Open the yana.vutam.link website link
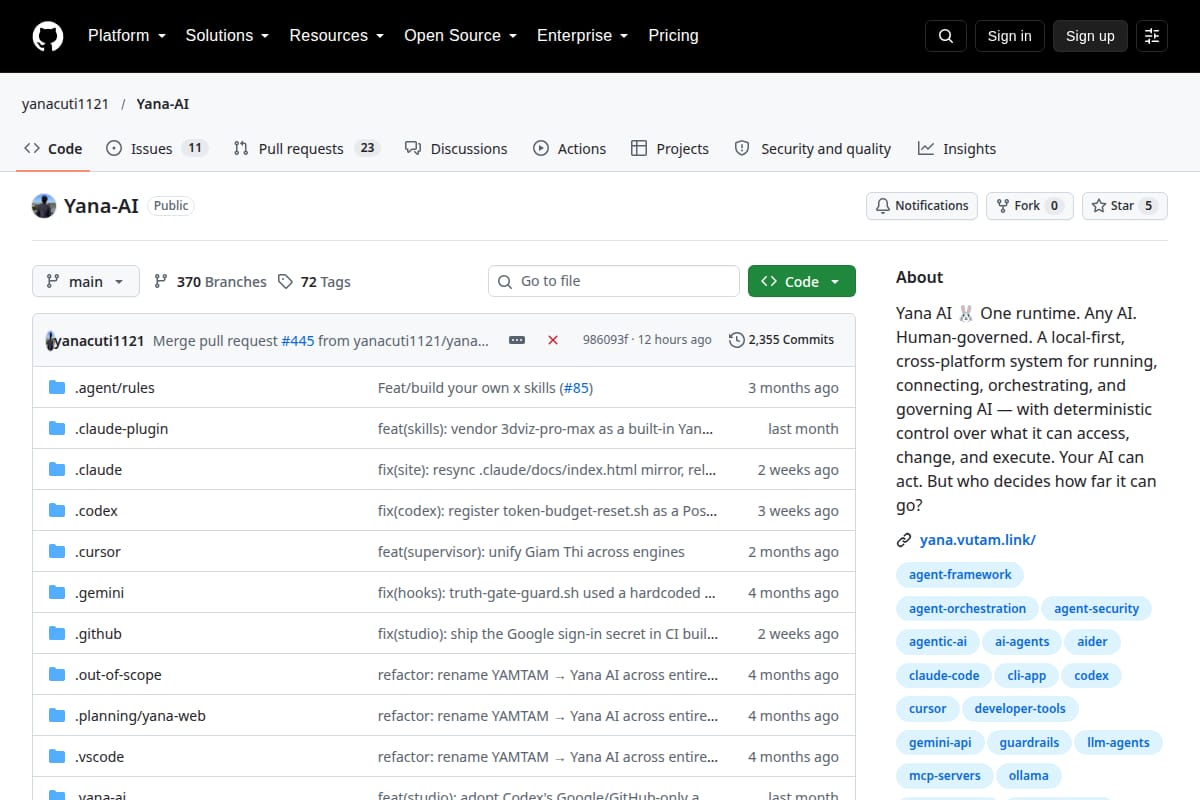The image size is (1200, 800). click(x=978, y=540)
